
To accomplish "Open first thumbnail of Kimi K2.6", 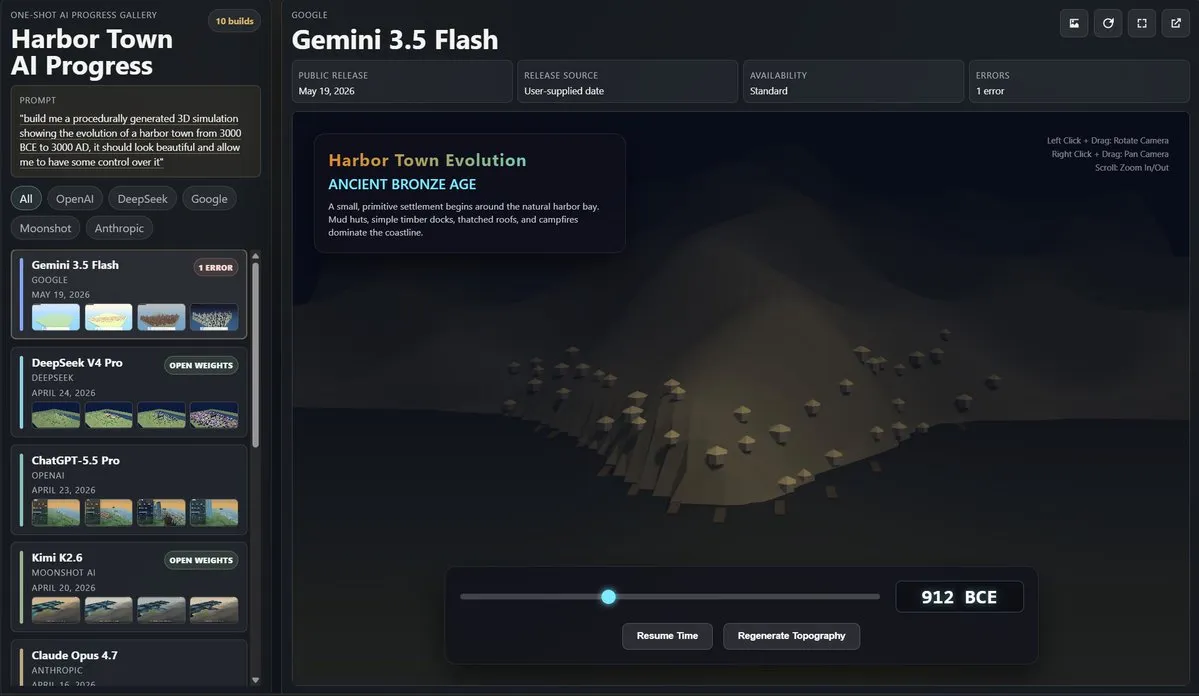I will click(x=56, y=610).
